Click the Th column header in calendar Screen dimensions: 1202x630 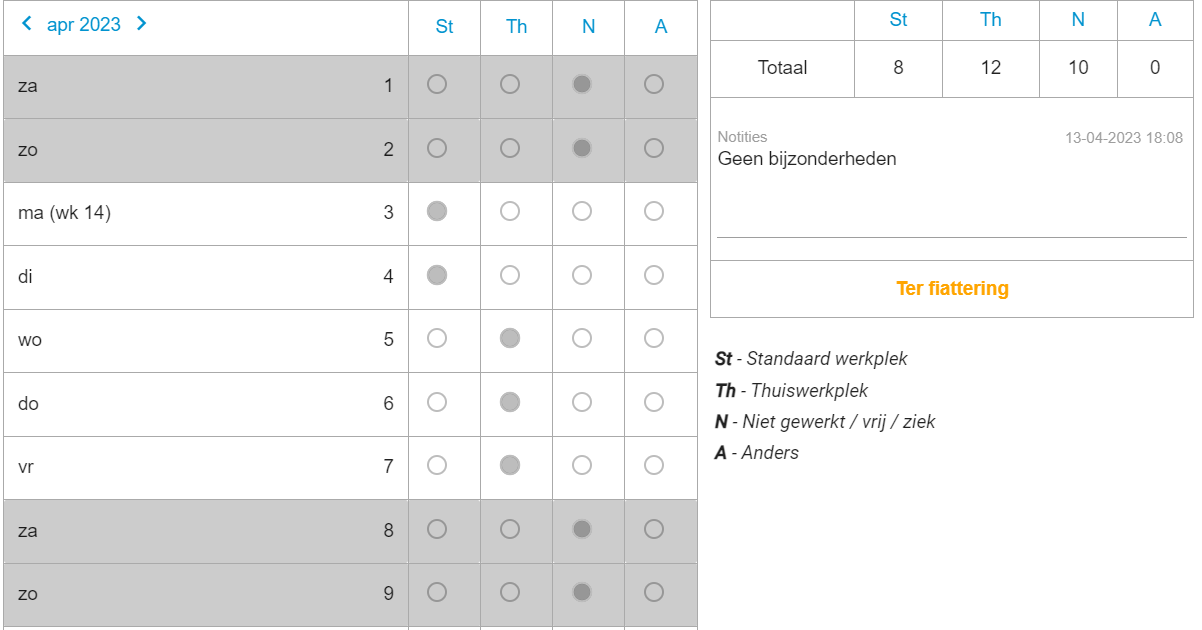click(516, 27)
